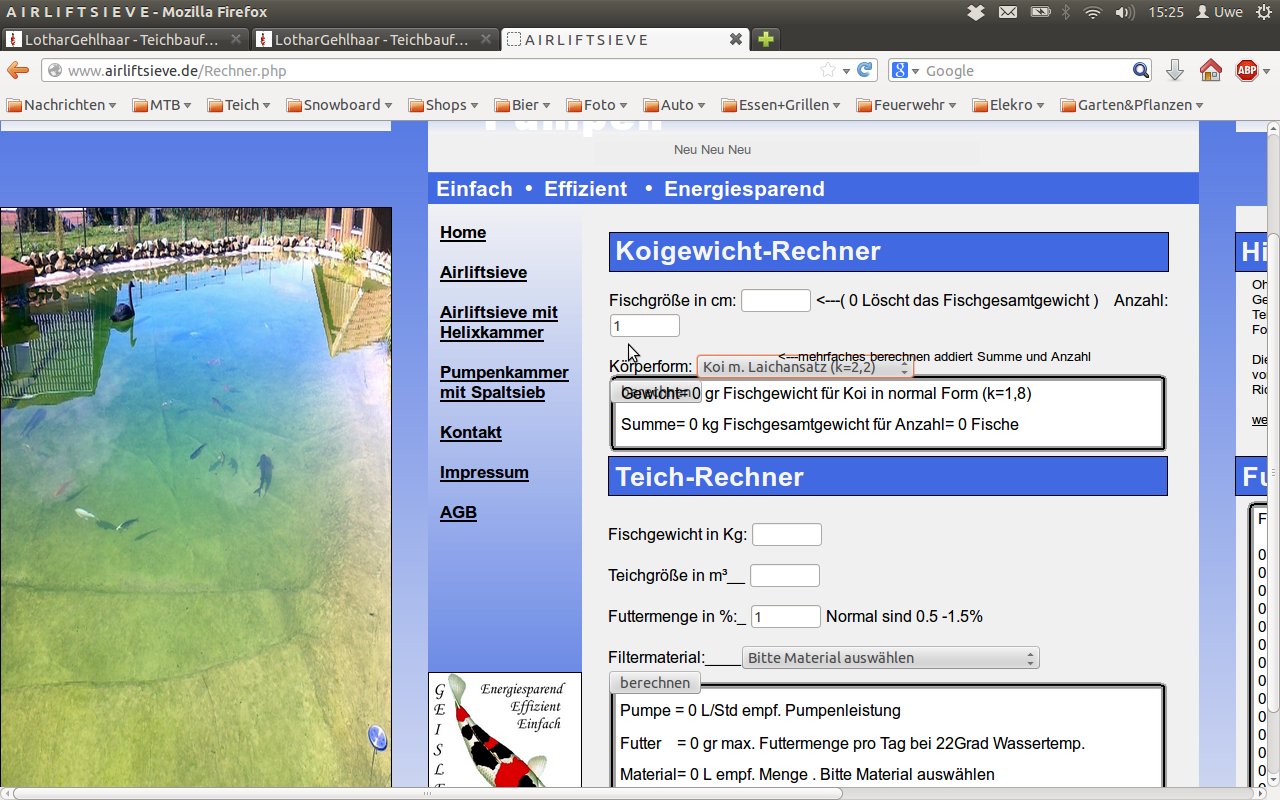
Task: Click the browser back arrow button
Action: 18,70
